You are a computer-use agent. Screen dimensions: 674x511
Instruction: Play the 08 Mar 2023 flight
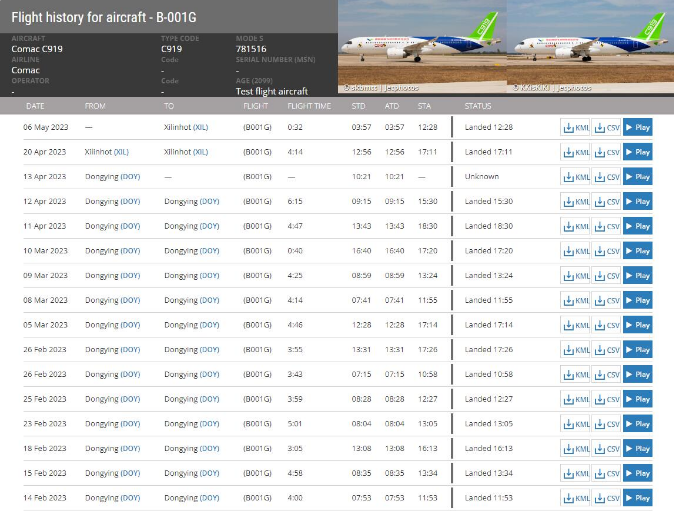(637, 300)
